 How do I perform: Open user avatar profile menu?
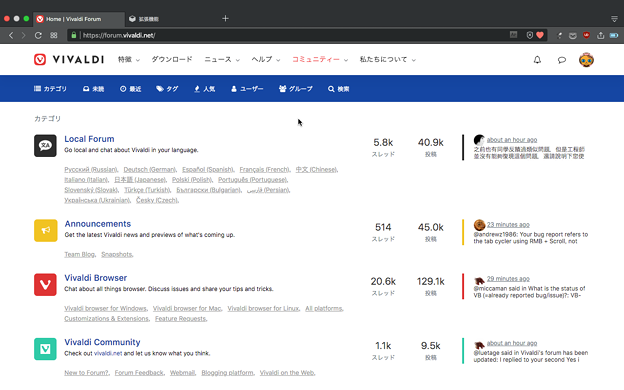coord(586,60)
